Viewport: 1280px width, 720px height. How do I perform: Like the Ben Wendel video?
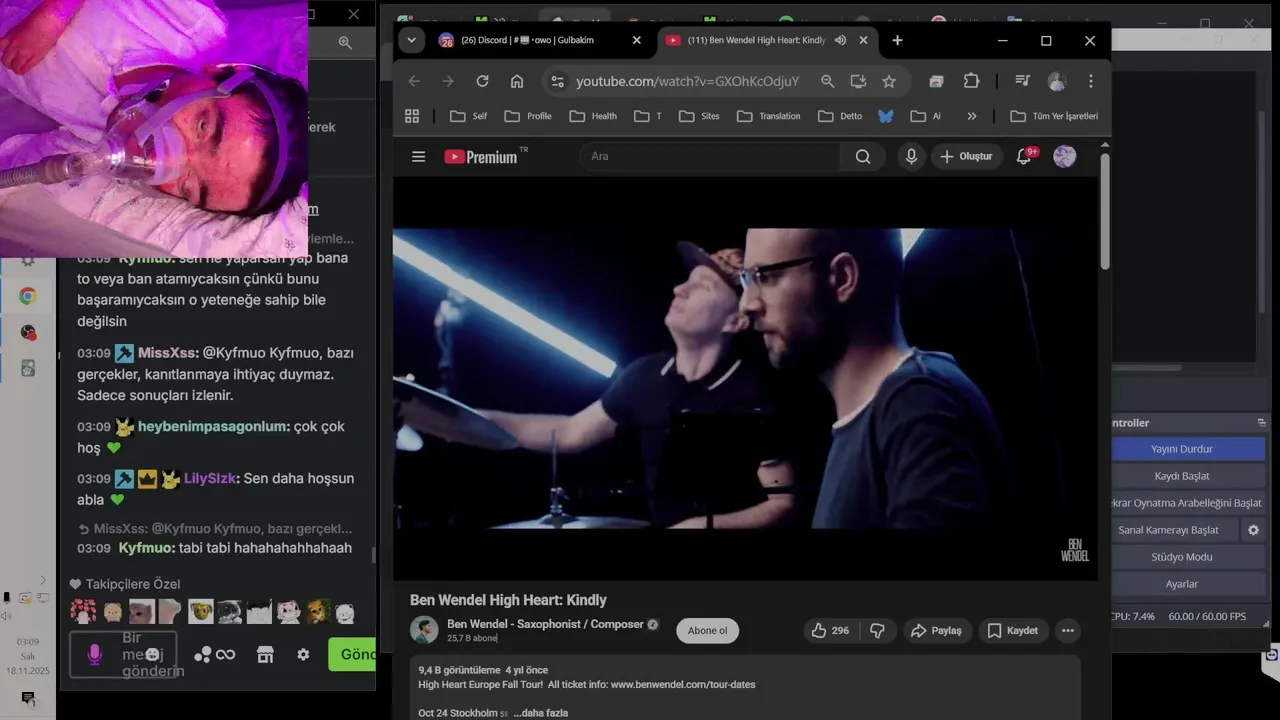tap(830, 630)
